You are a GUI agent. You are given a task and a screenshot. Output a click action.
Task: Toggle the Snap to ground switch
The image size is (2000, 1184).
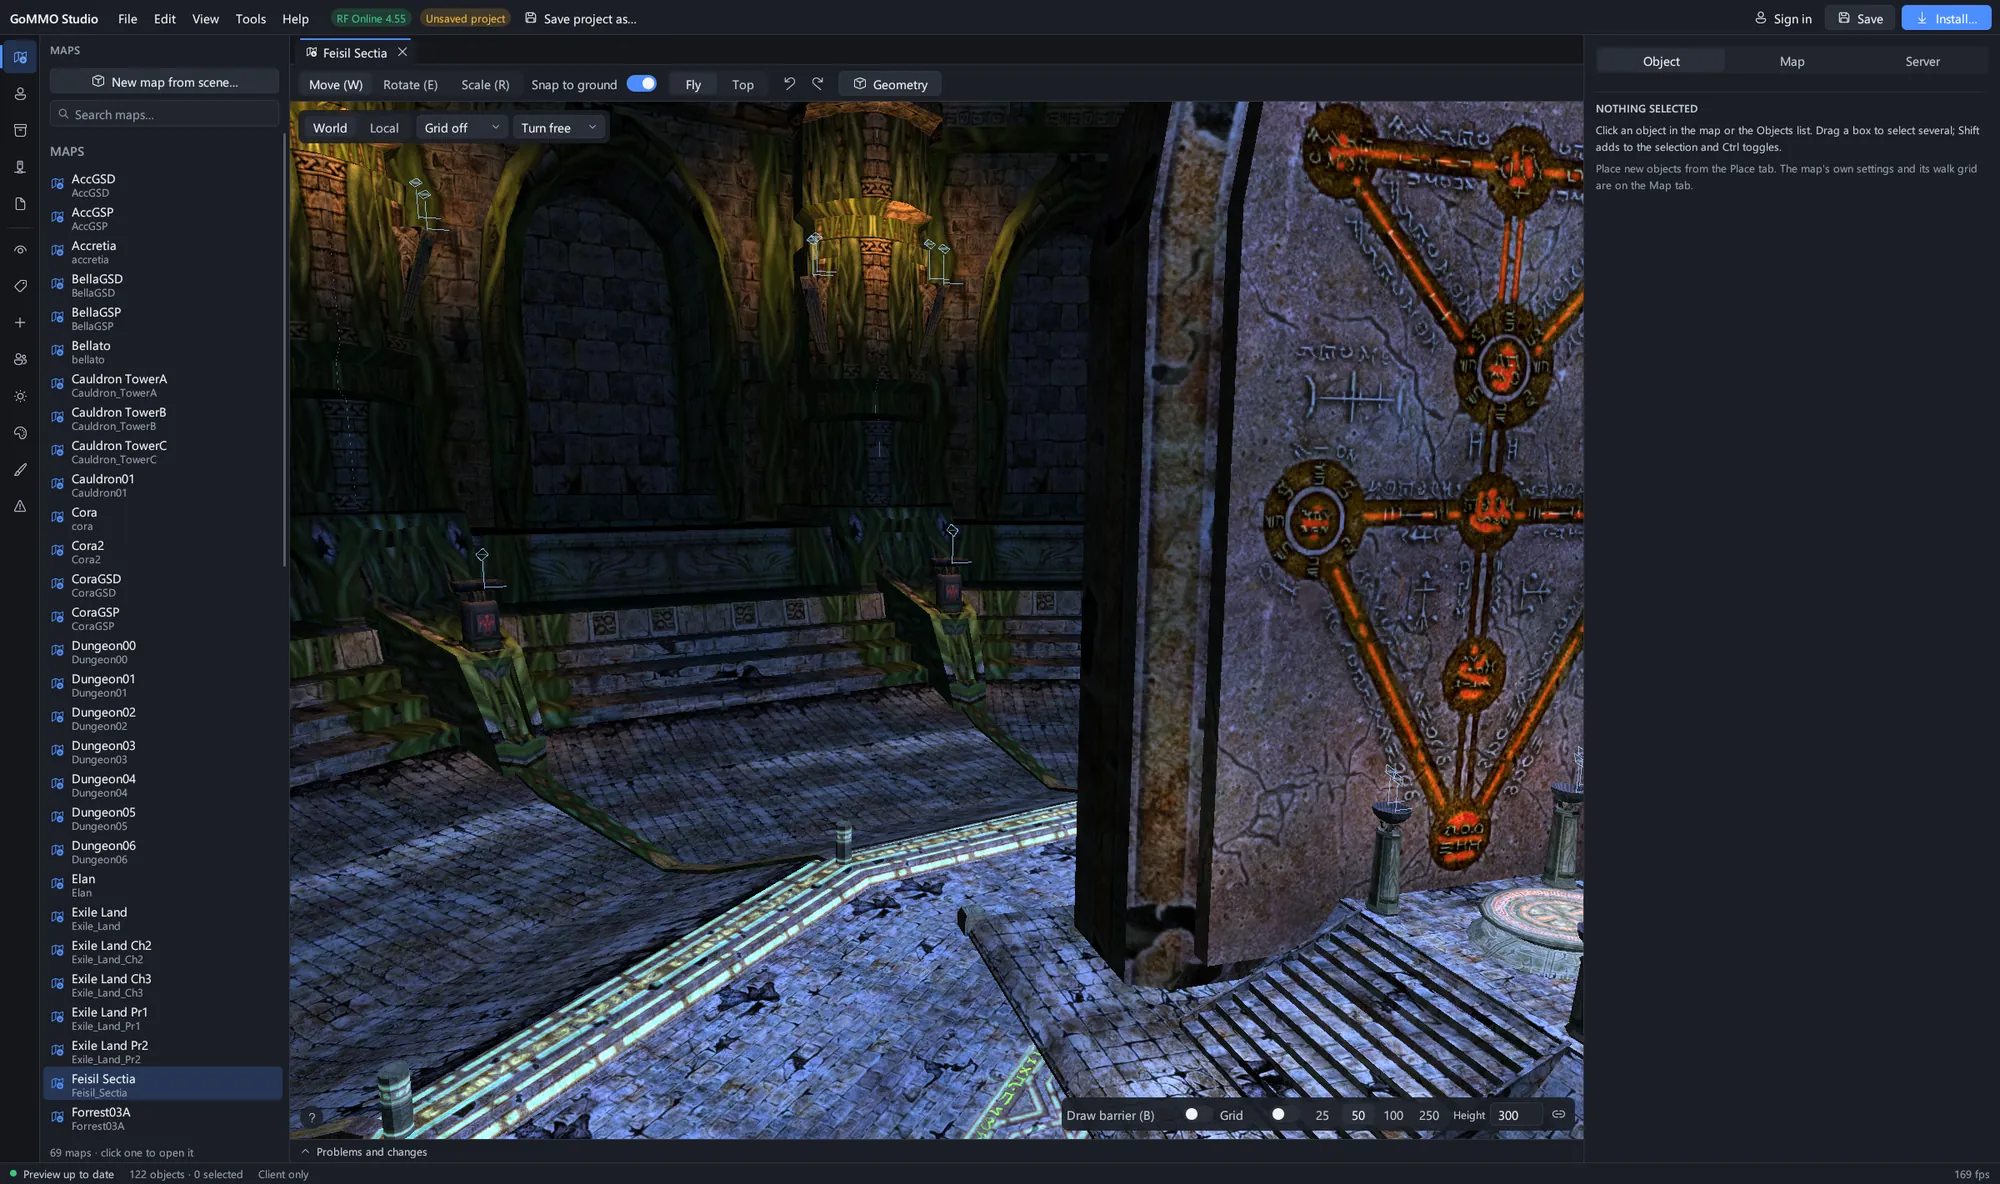pos(641,84)
